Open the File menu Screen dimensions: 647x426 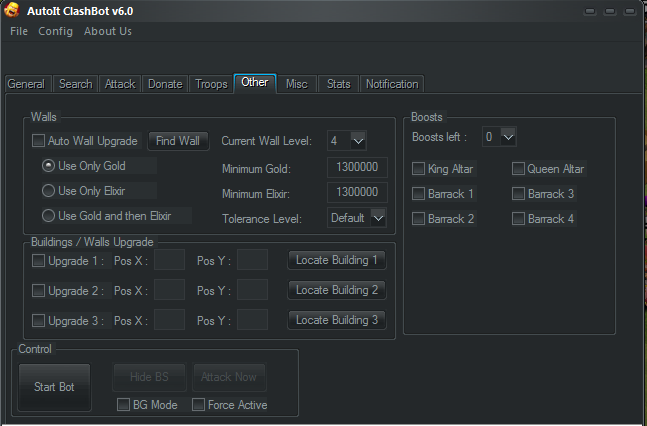tap(19, 31)
